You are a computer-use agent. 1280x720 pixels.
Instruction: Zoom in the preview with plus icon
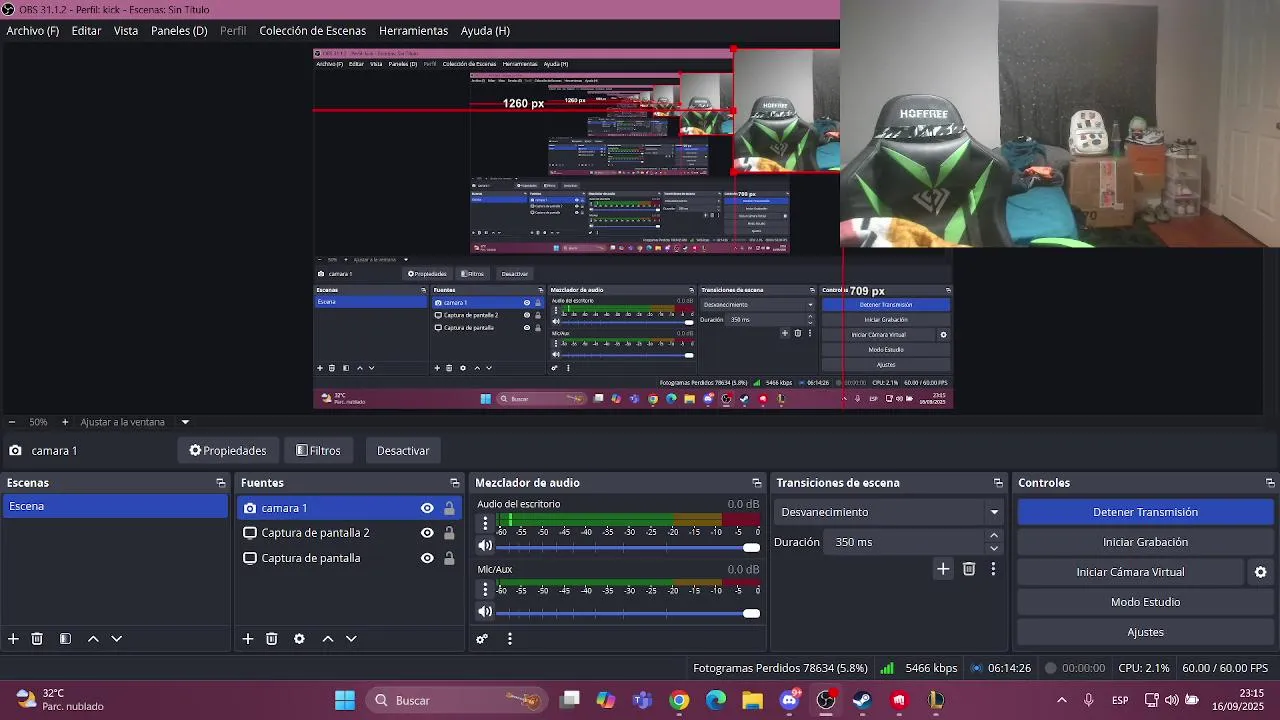point(65,422)
